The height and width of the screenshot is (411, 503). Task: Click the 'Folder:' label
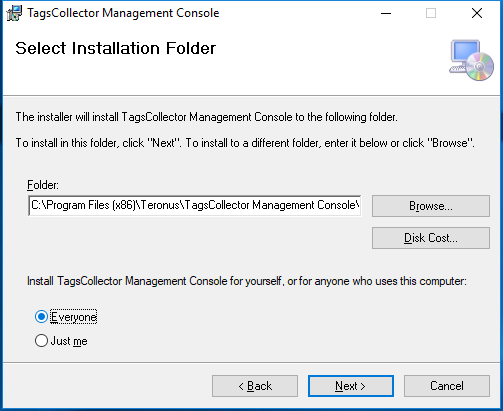pos(43,185)
